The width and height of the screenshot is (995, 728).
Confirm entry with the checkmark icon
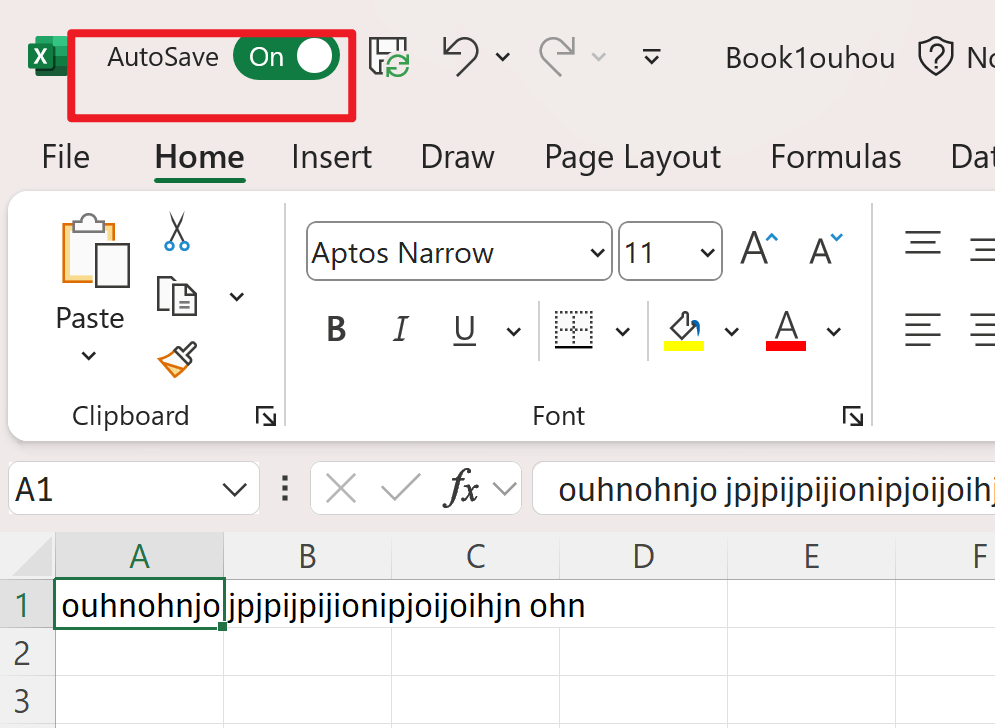point(400,489)
